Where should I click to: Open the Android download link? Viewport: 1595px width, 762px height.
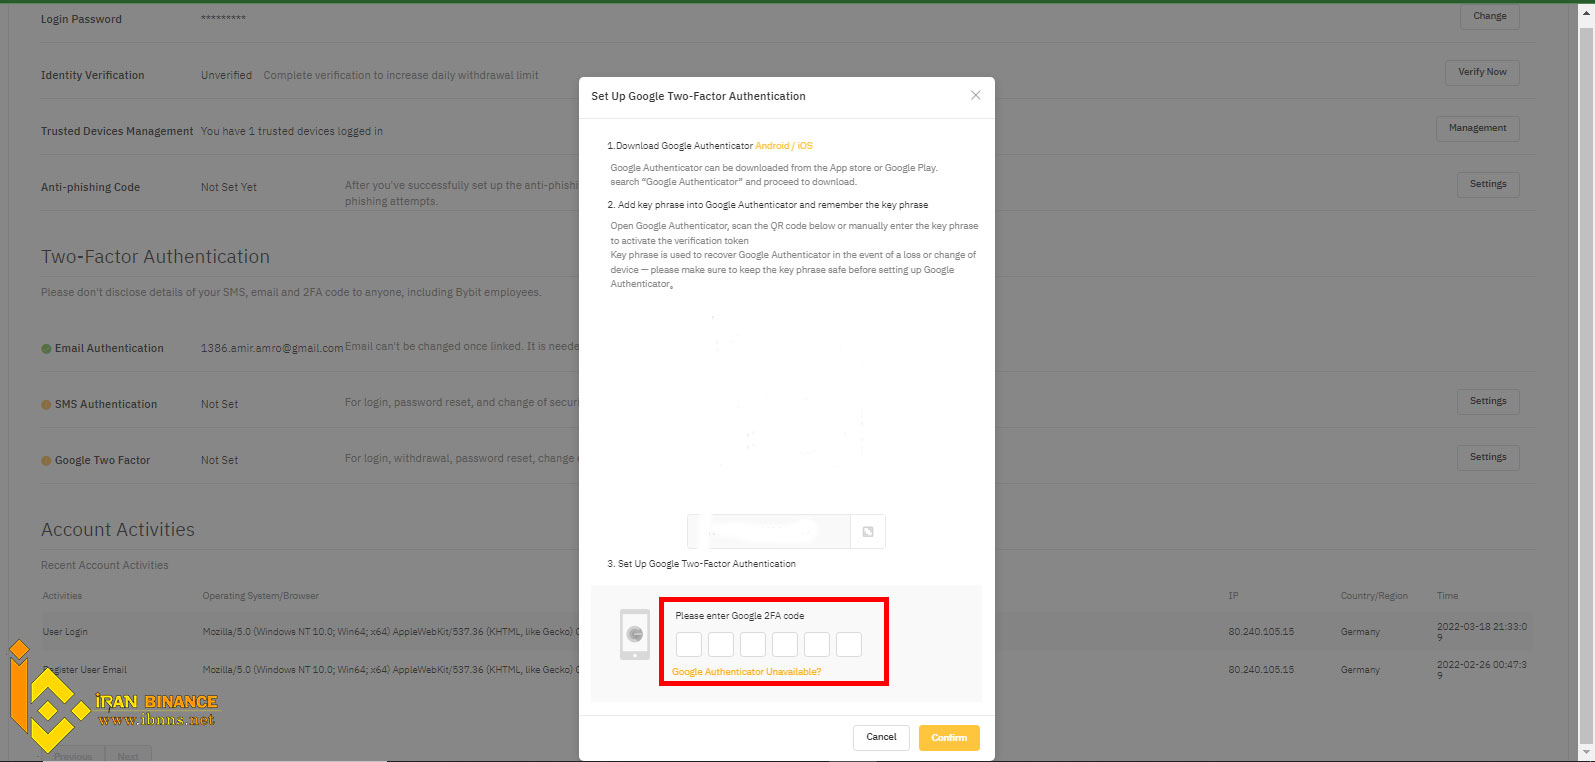pos(772,146)
